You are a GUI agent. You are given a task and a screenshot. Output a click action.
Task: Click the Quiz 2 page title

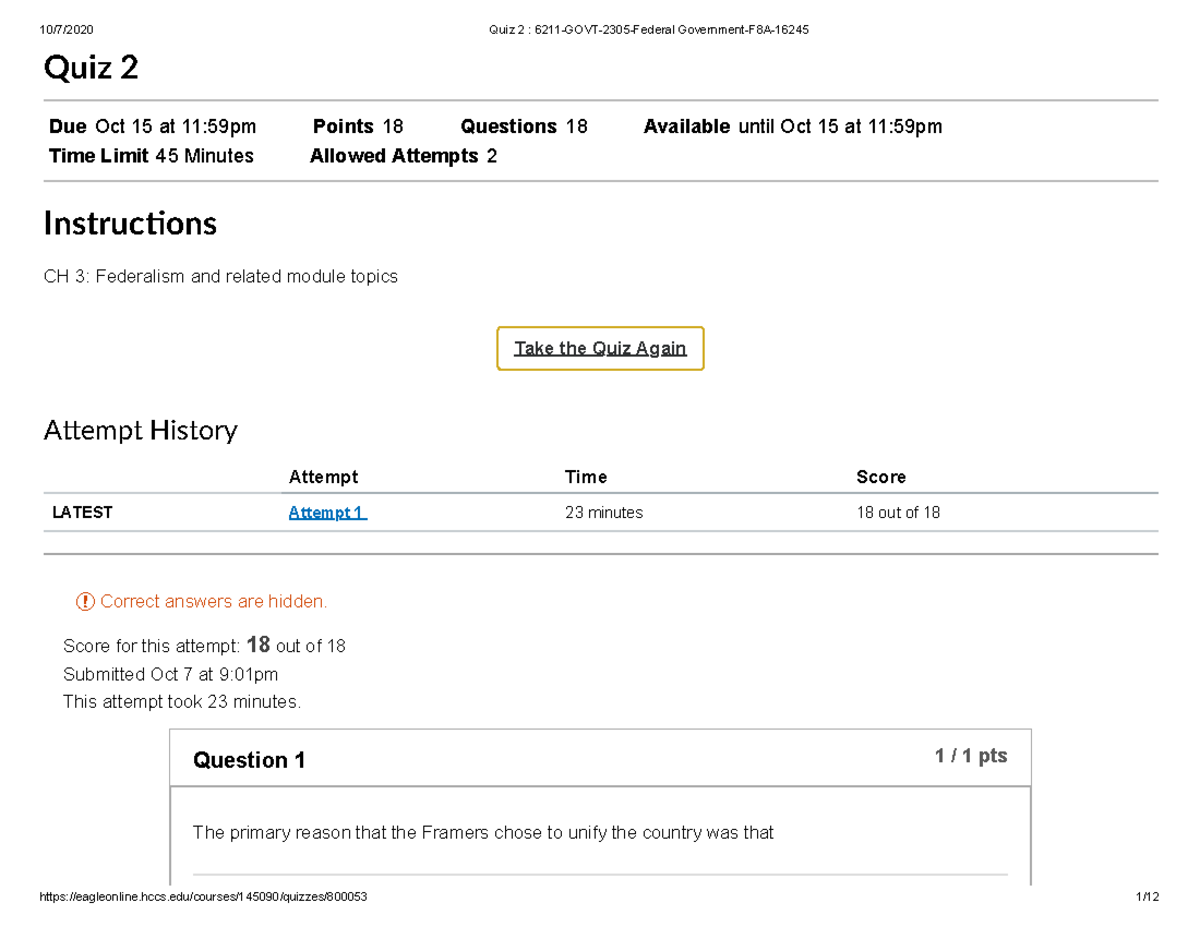93,68
